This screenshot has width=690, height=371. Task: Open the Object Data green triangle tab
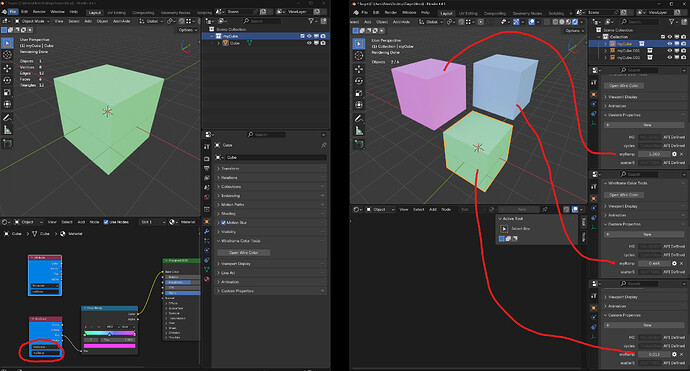coord(207,269)
